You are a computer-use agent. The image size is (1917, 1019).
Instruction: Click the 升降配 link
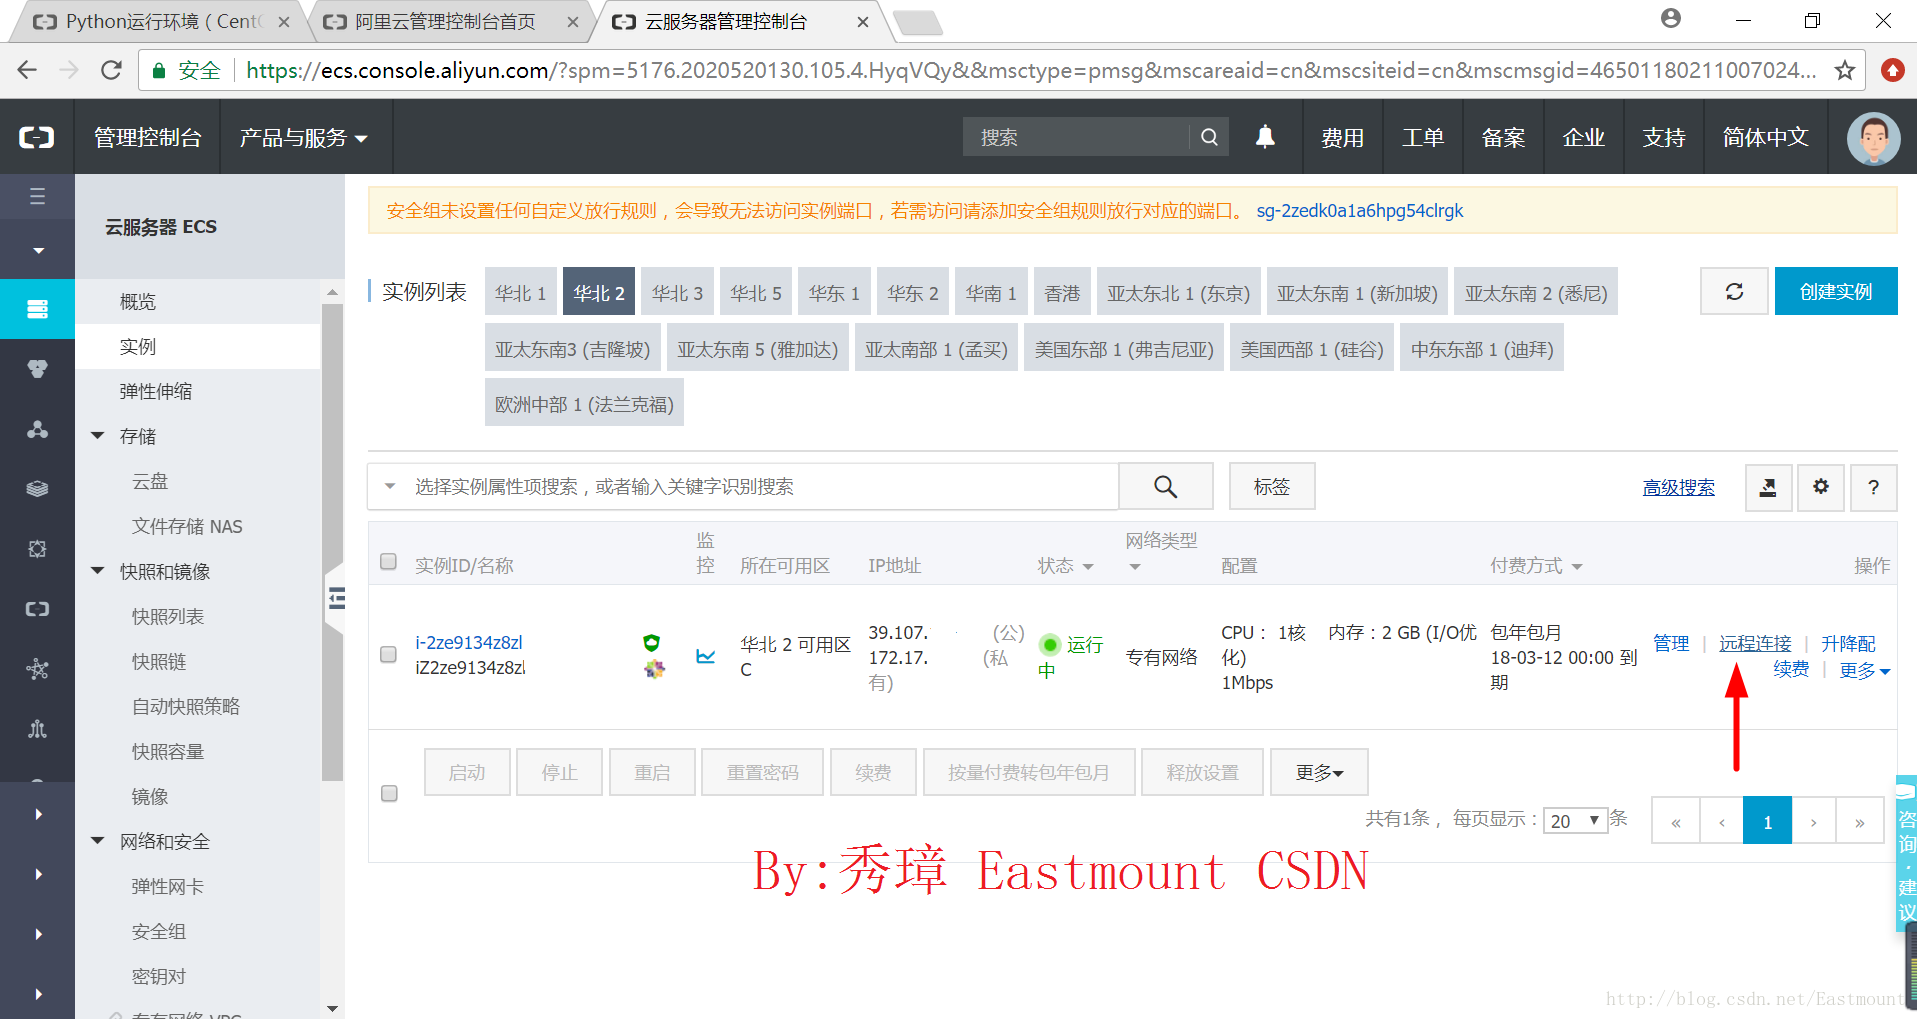point(1848,643)
